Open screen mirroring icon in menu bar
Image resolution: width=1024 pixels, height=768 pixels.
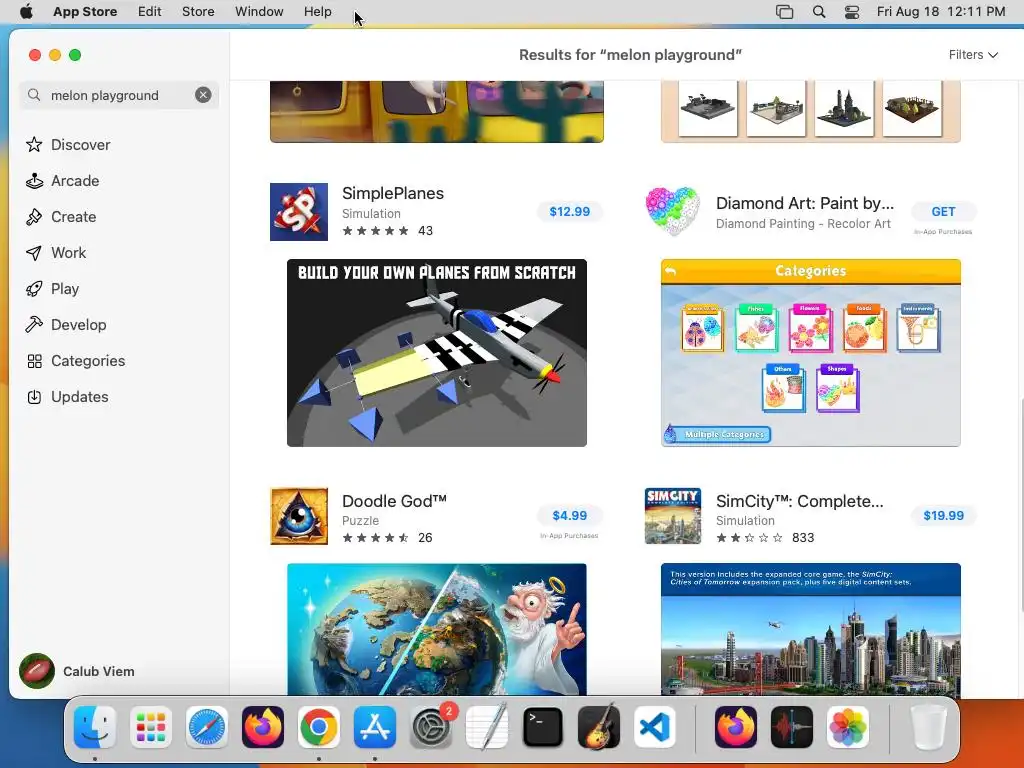coord(784,12)
